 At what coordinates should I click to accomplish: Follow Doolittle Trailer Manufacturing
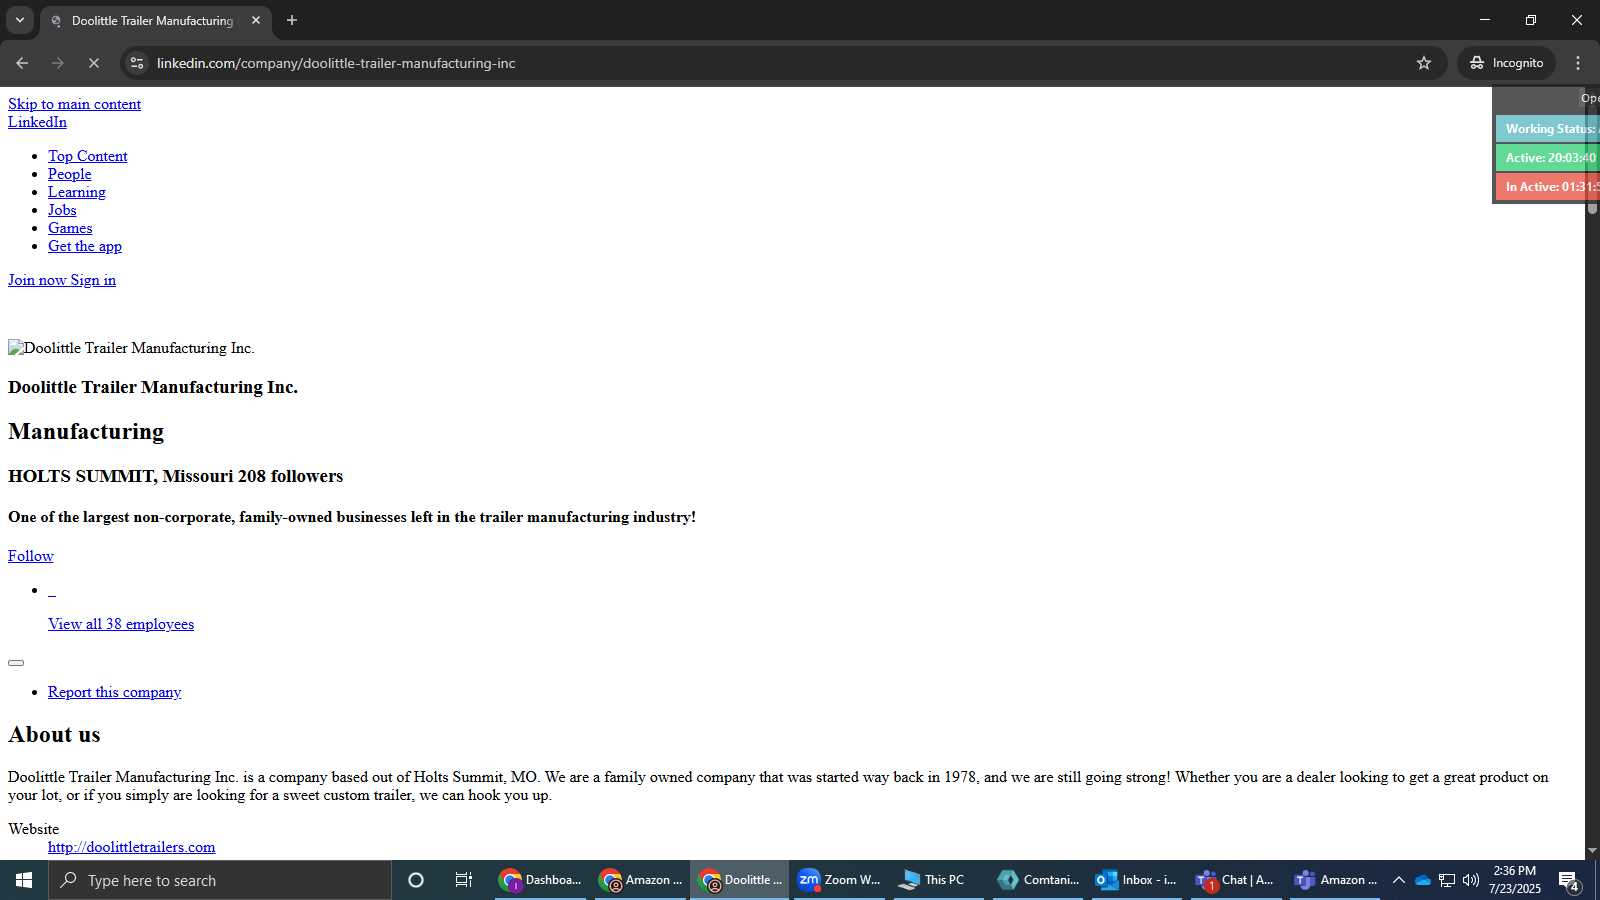[x=31, y=556]
